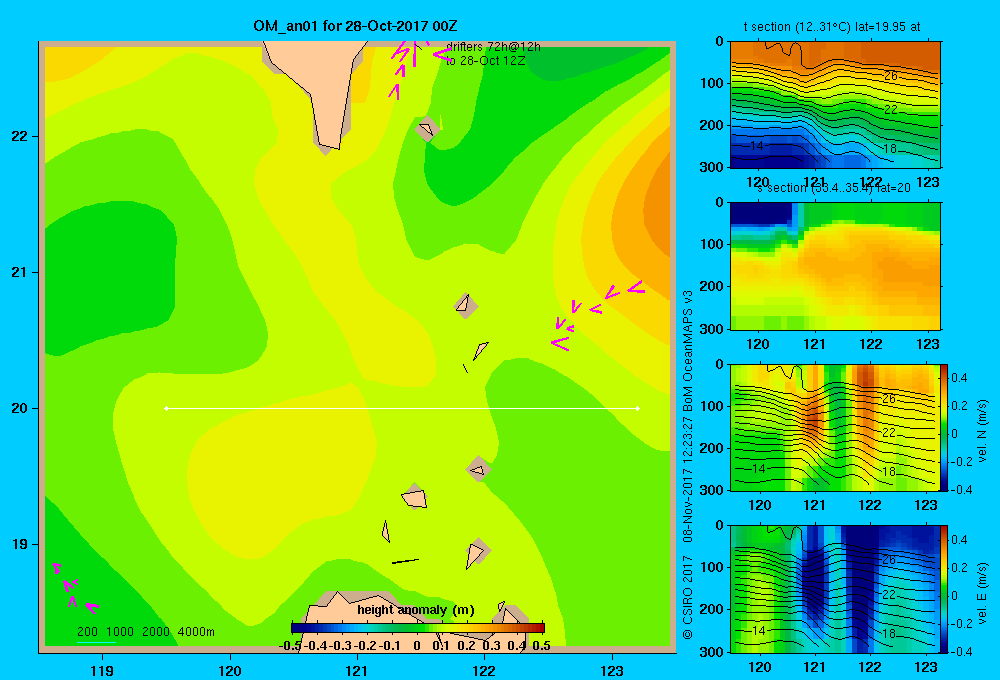Click the vel. E vertical colorbar
The width and height of the screenshot is (1000, 680).
[x=944, y=589]
